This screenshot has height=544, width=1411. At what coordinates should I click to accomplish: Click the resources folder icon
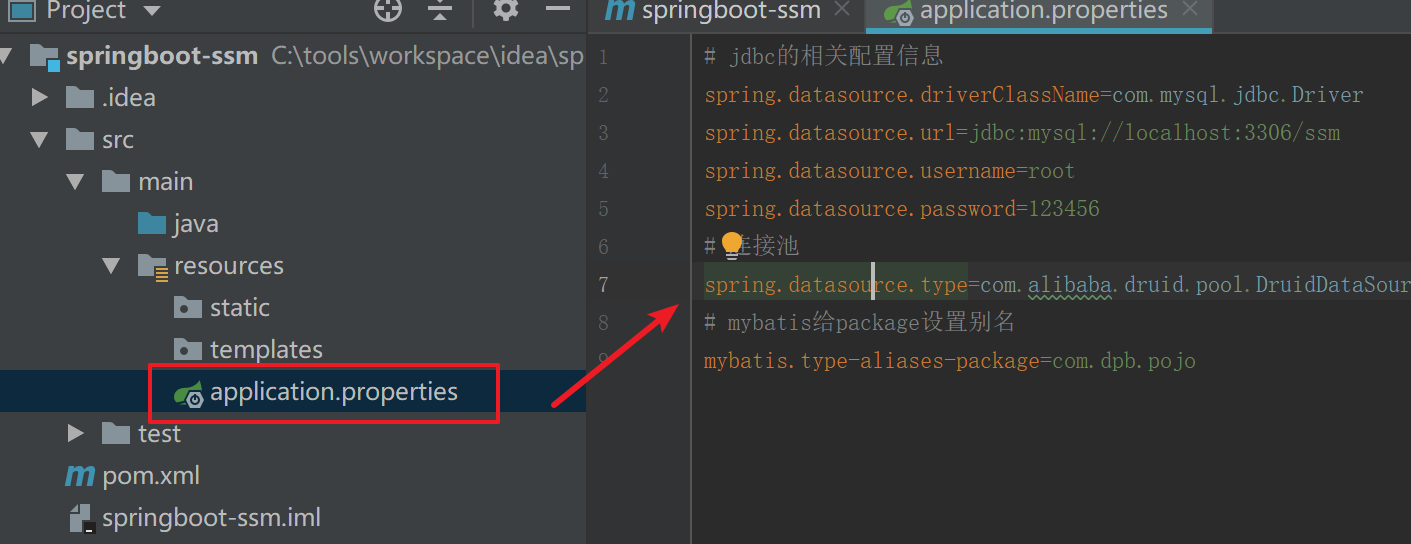tap(152, 265)
